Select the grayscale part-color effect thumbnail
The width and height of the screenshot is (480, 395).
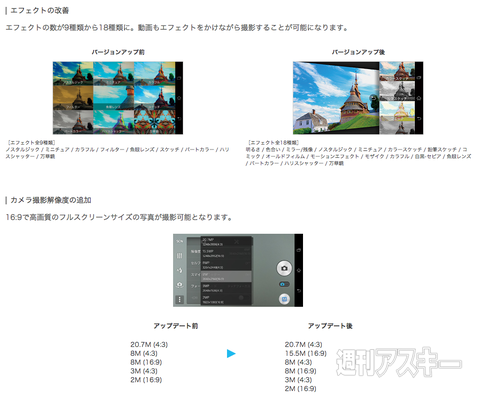73,122
